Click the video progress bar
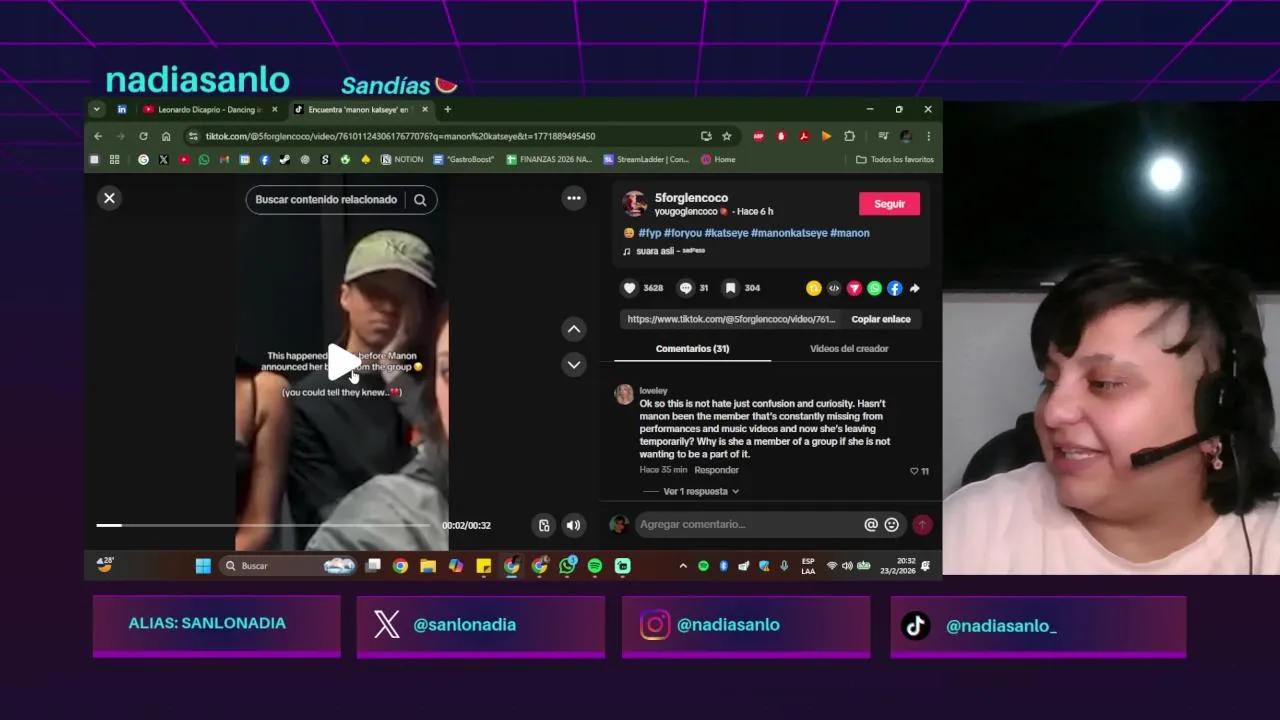 point(263,525)
